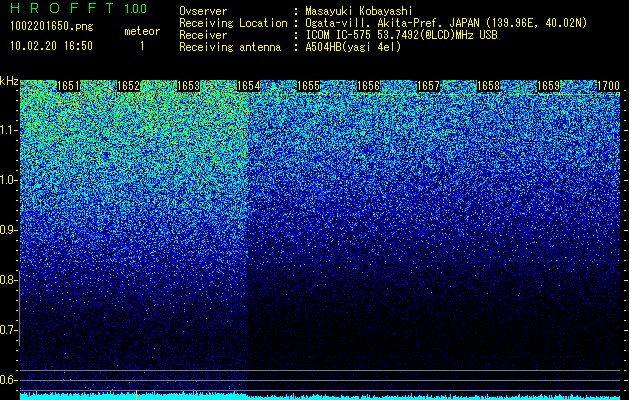Click the HROFFT title text
The width and height of the screenshot is (629, 400).
[61, 8]
